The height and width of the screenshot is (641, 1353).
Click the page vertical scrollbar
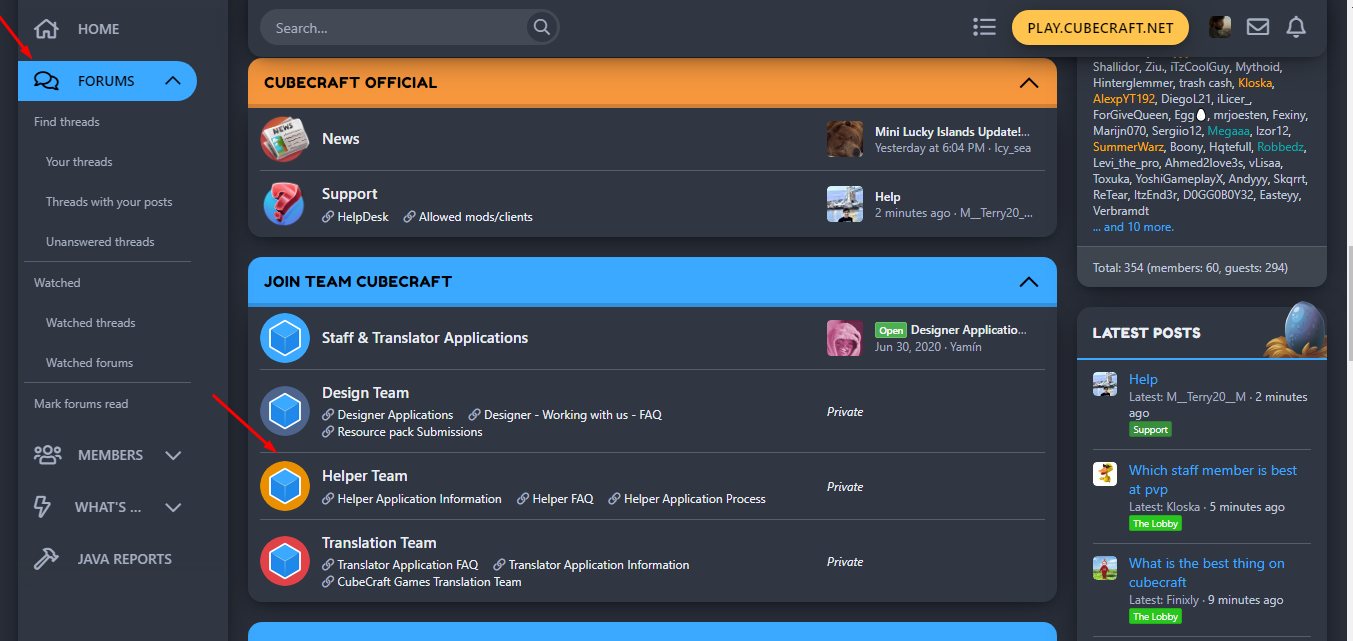[x=1349, y=305]
